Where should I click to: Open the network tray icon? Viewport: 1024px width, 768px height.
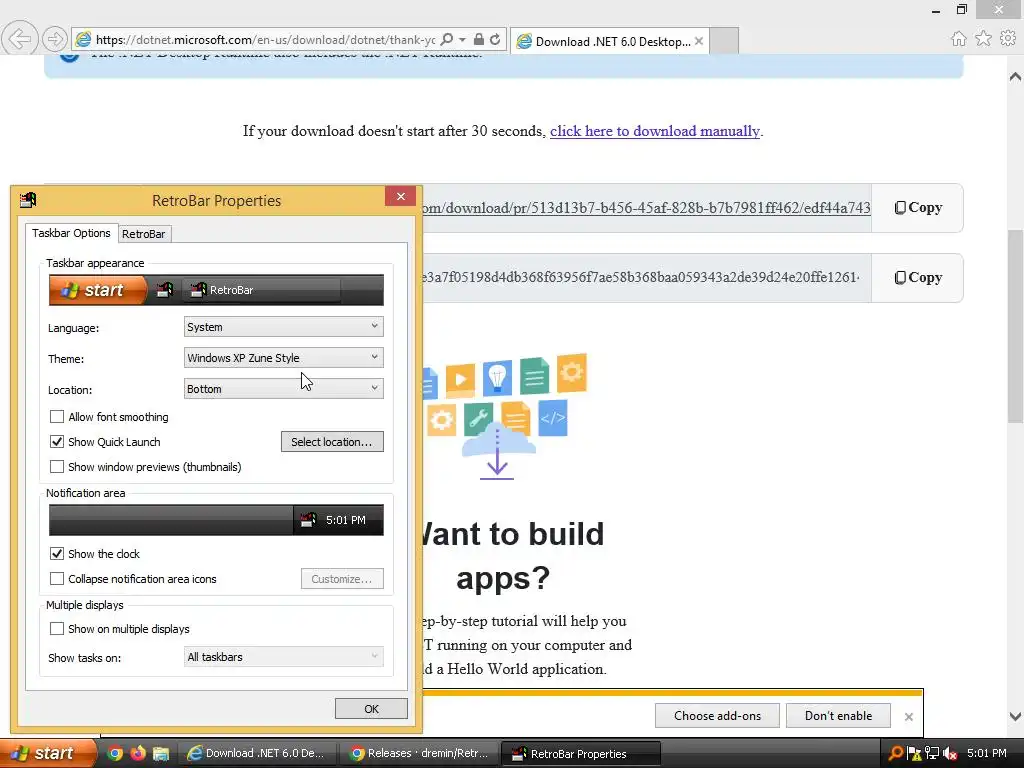click(932, 753)
